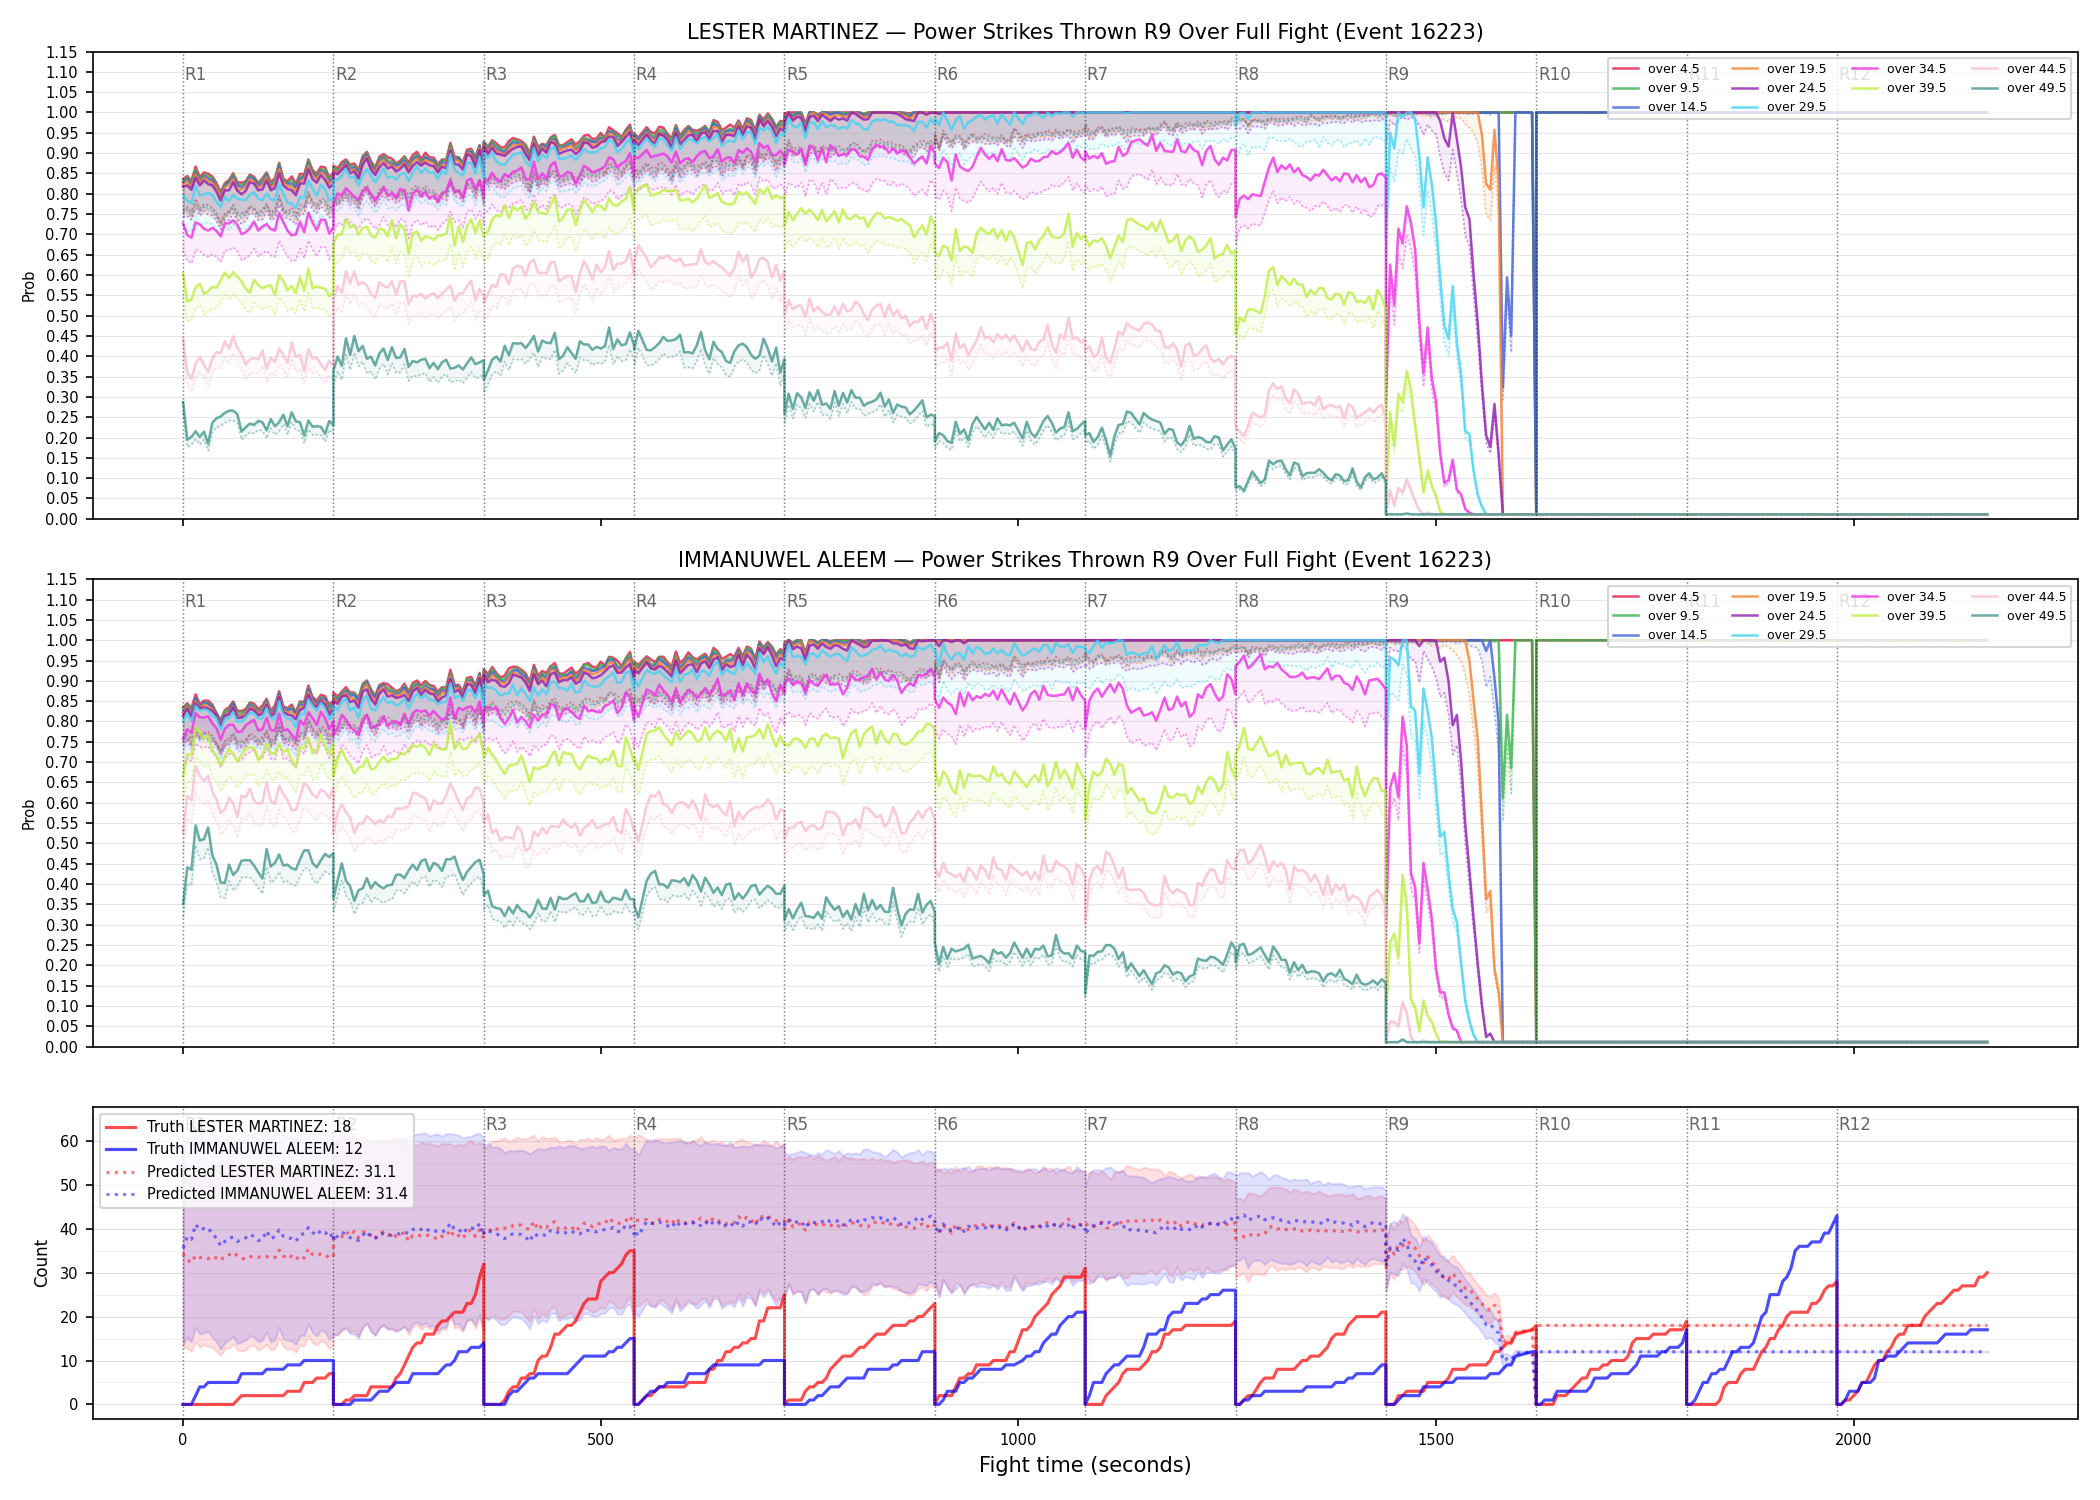2100x1500 pixels.
Task: Click 'over 19.5' legend entry in top chart
Action: [x=1779, y=69]
